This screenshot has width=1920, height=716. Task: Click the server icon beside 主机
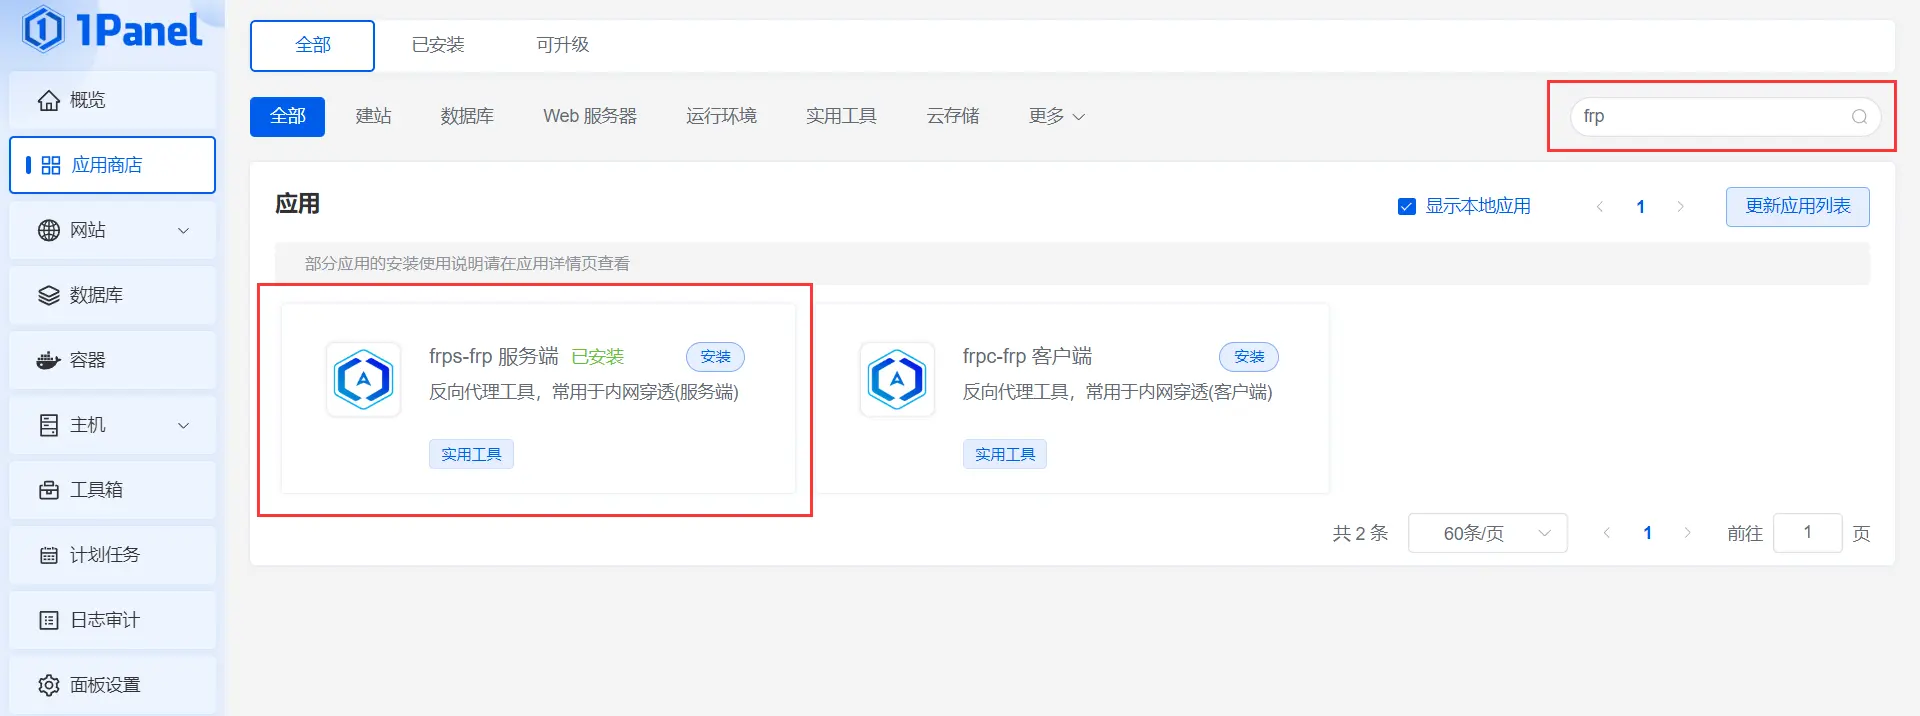(49, 425)
